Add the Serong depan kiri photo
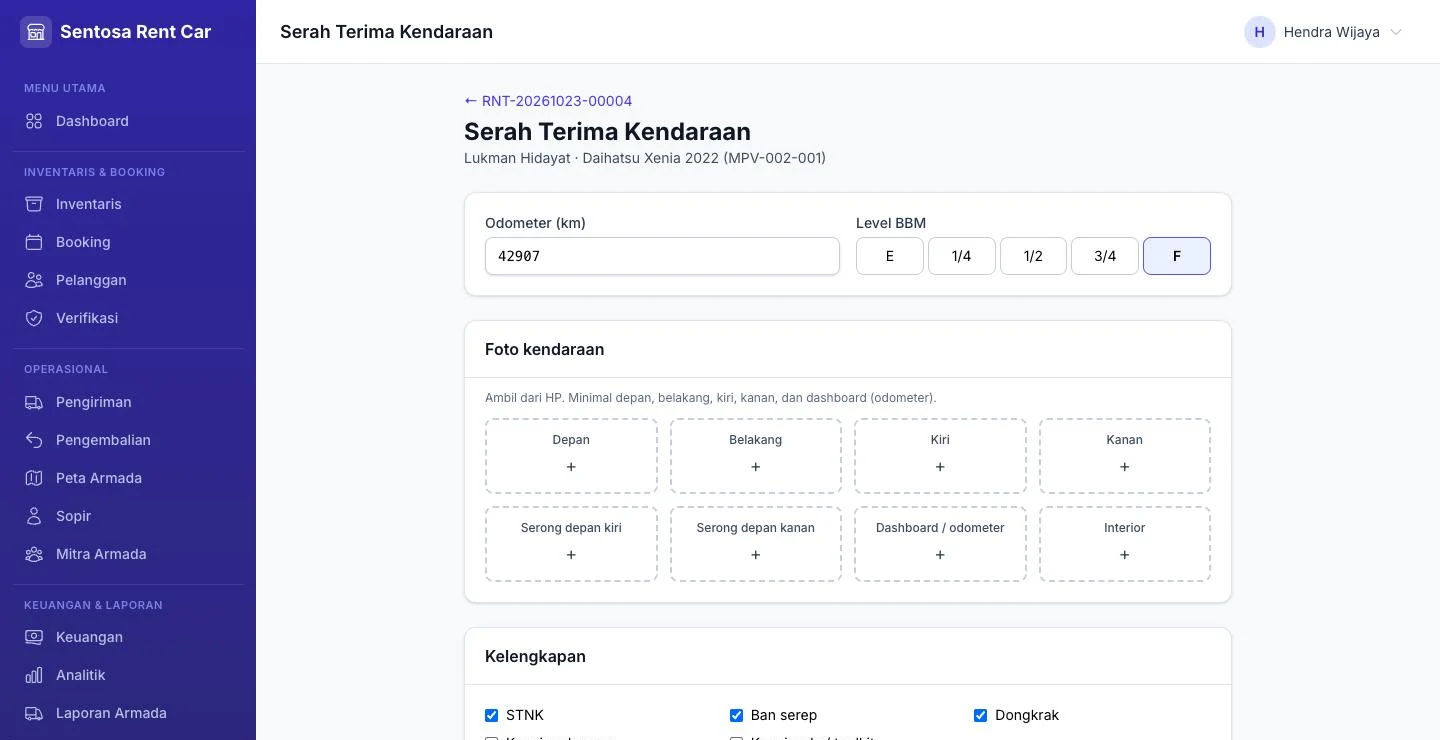The width and height of the screenshot is (1440, 740). 571,544
